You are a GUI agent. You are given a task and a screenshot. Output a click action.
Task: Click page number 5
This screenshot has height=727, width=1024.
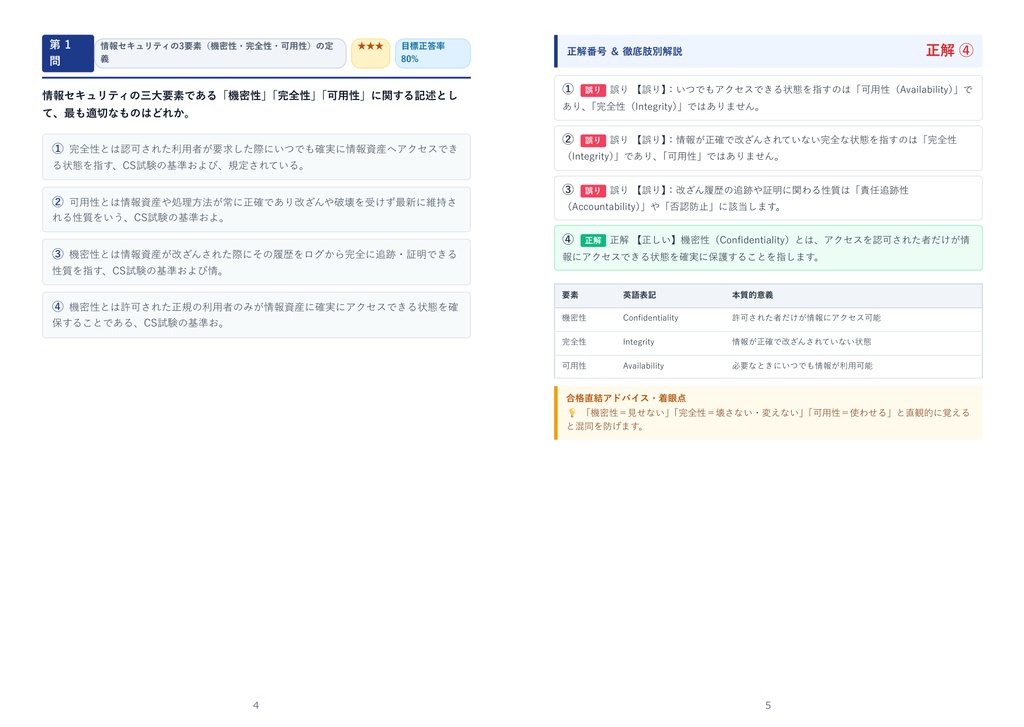click(768, 705)
